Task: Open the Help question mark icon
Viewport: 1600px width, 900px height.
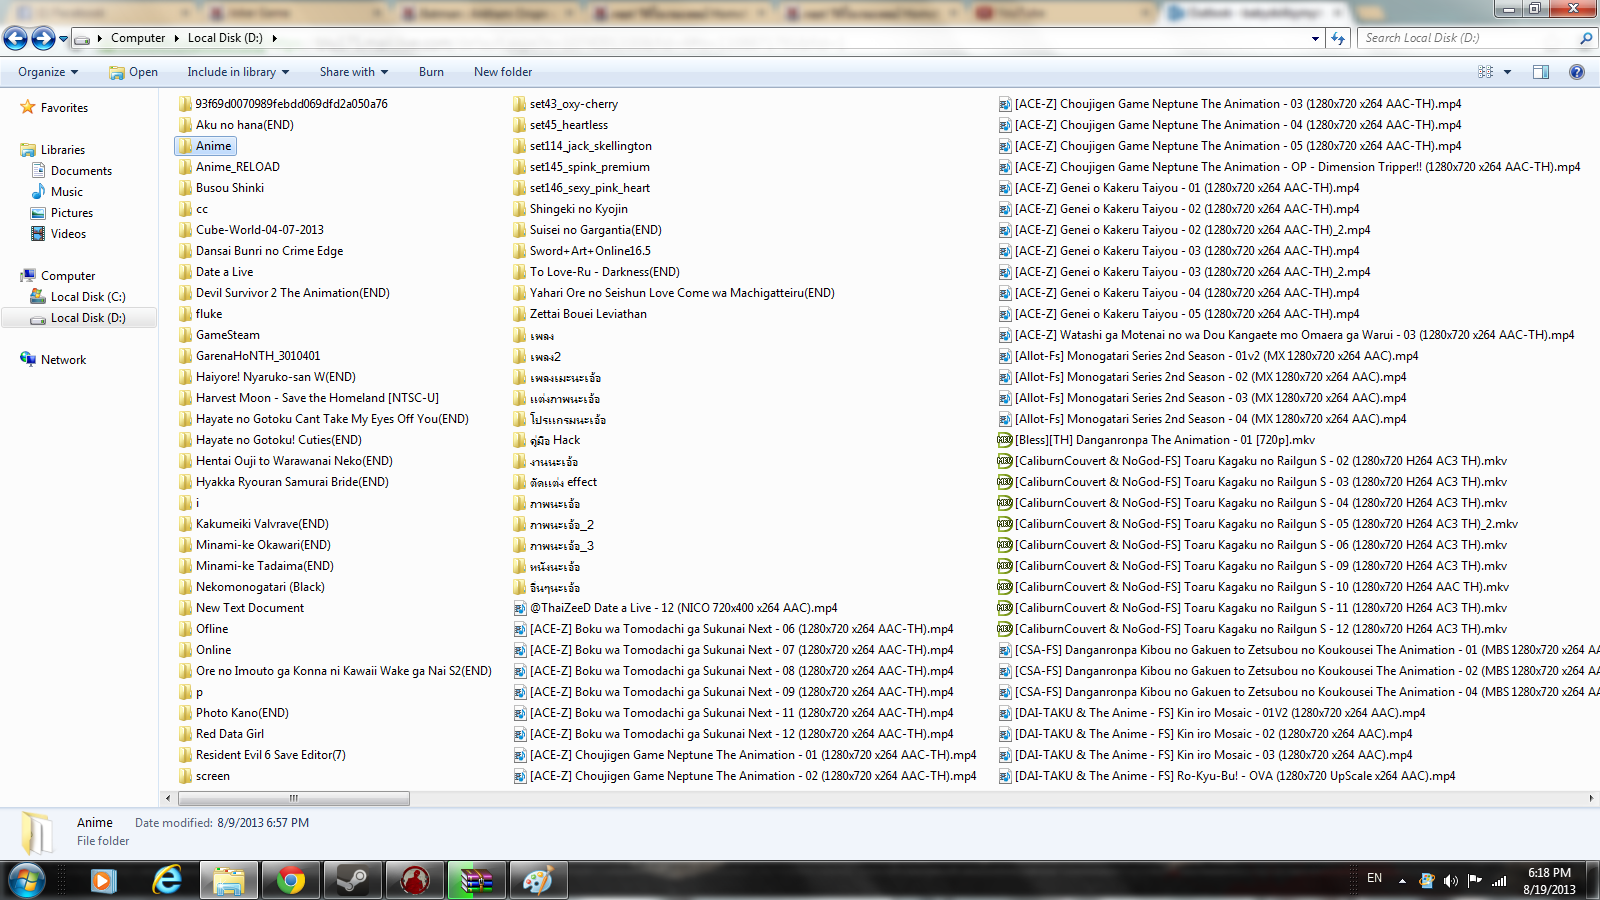Action: pyautogui.click(x=1577, y=72)
